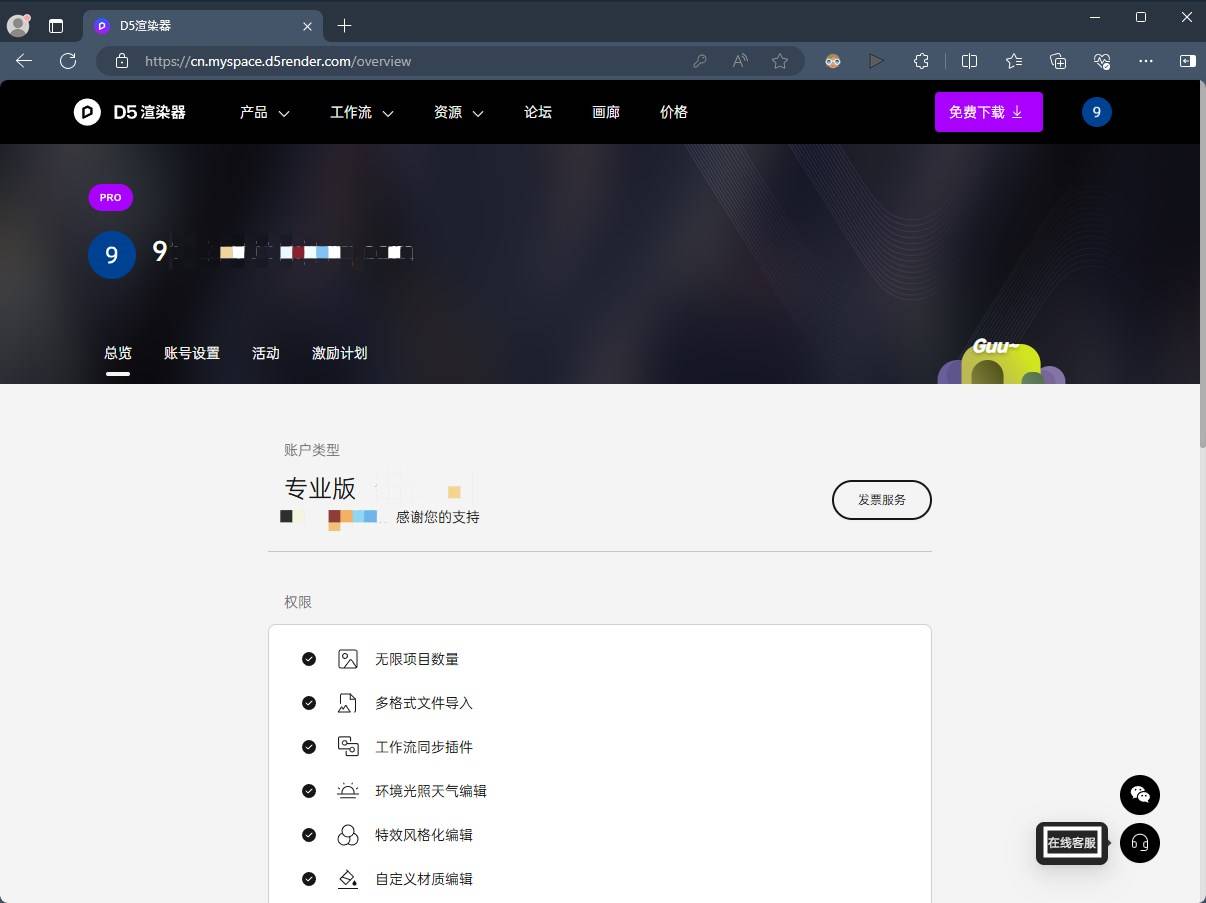The width and height of the screenshot is (1206, 903).
Task: Click checkmark beside 自定义材质编辑
Action: [309, 879]
